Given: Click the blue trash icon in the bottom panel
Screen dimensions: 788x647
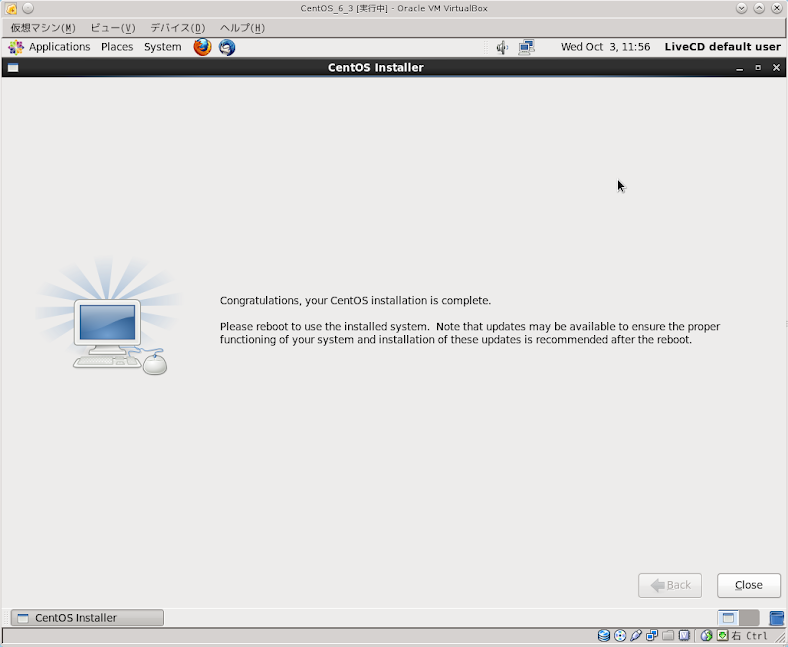Looking at the screenshot, I should (x=776, y=617).
